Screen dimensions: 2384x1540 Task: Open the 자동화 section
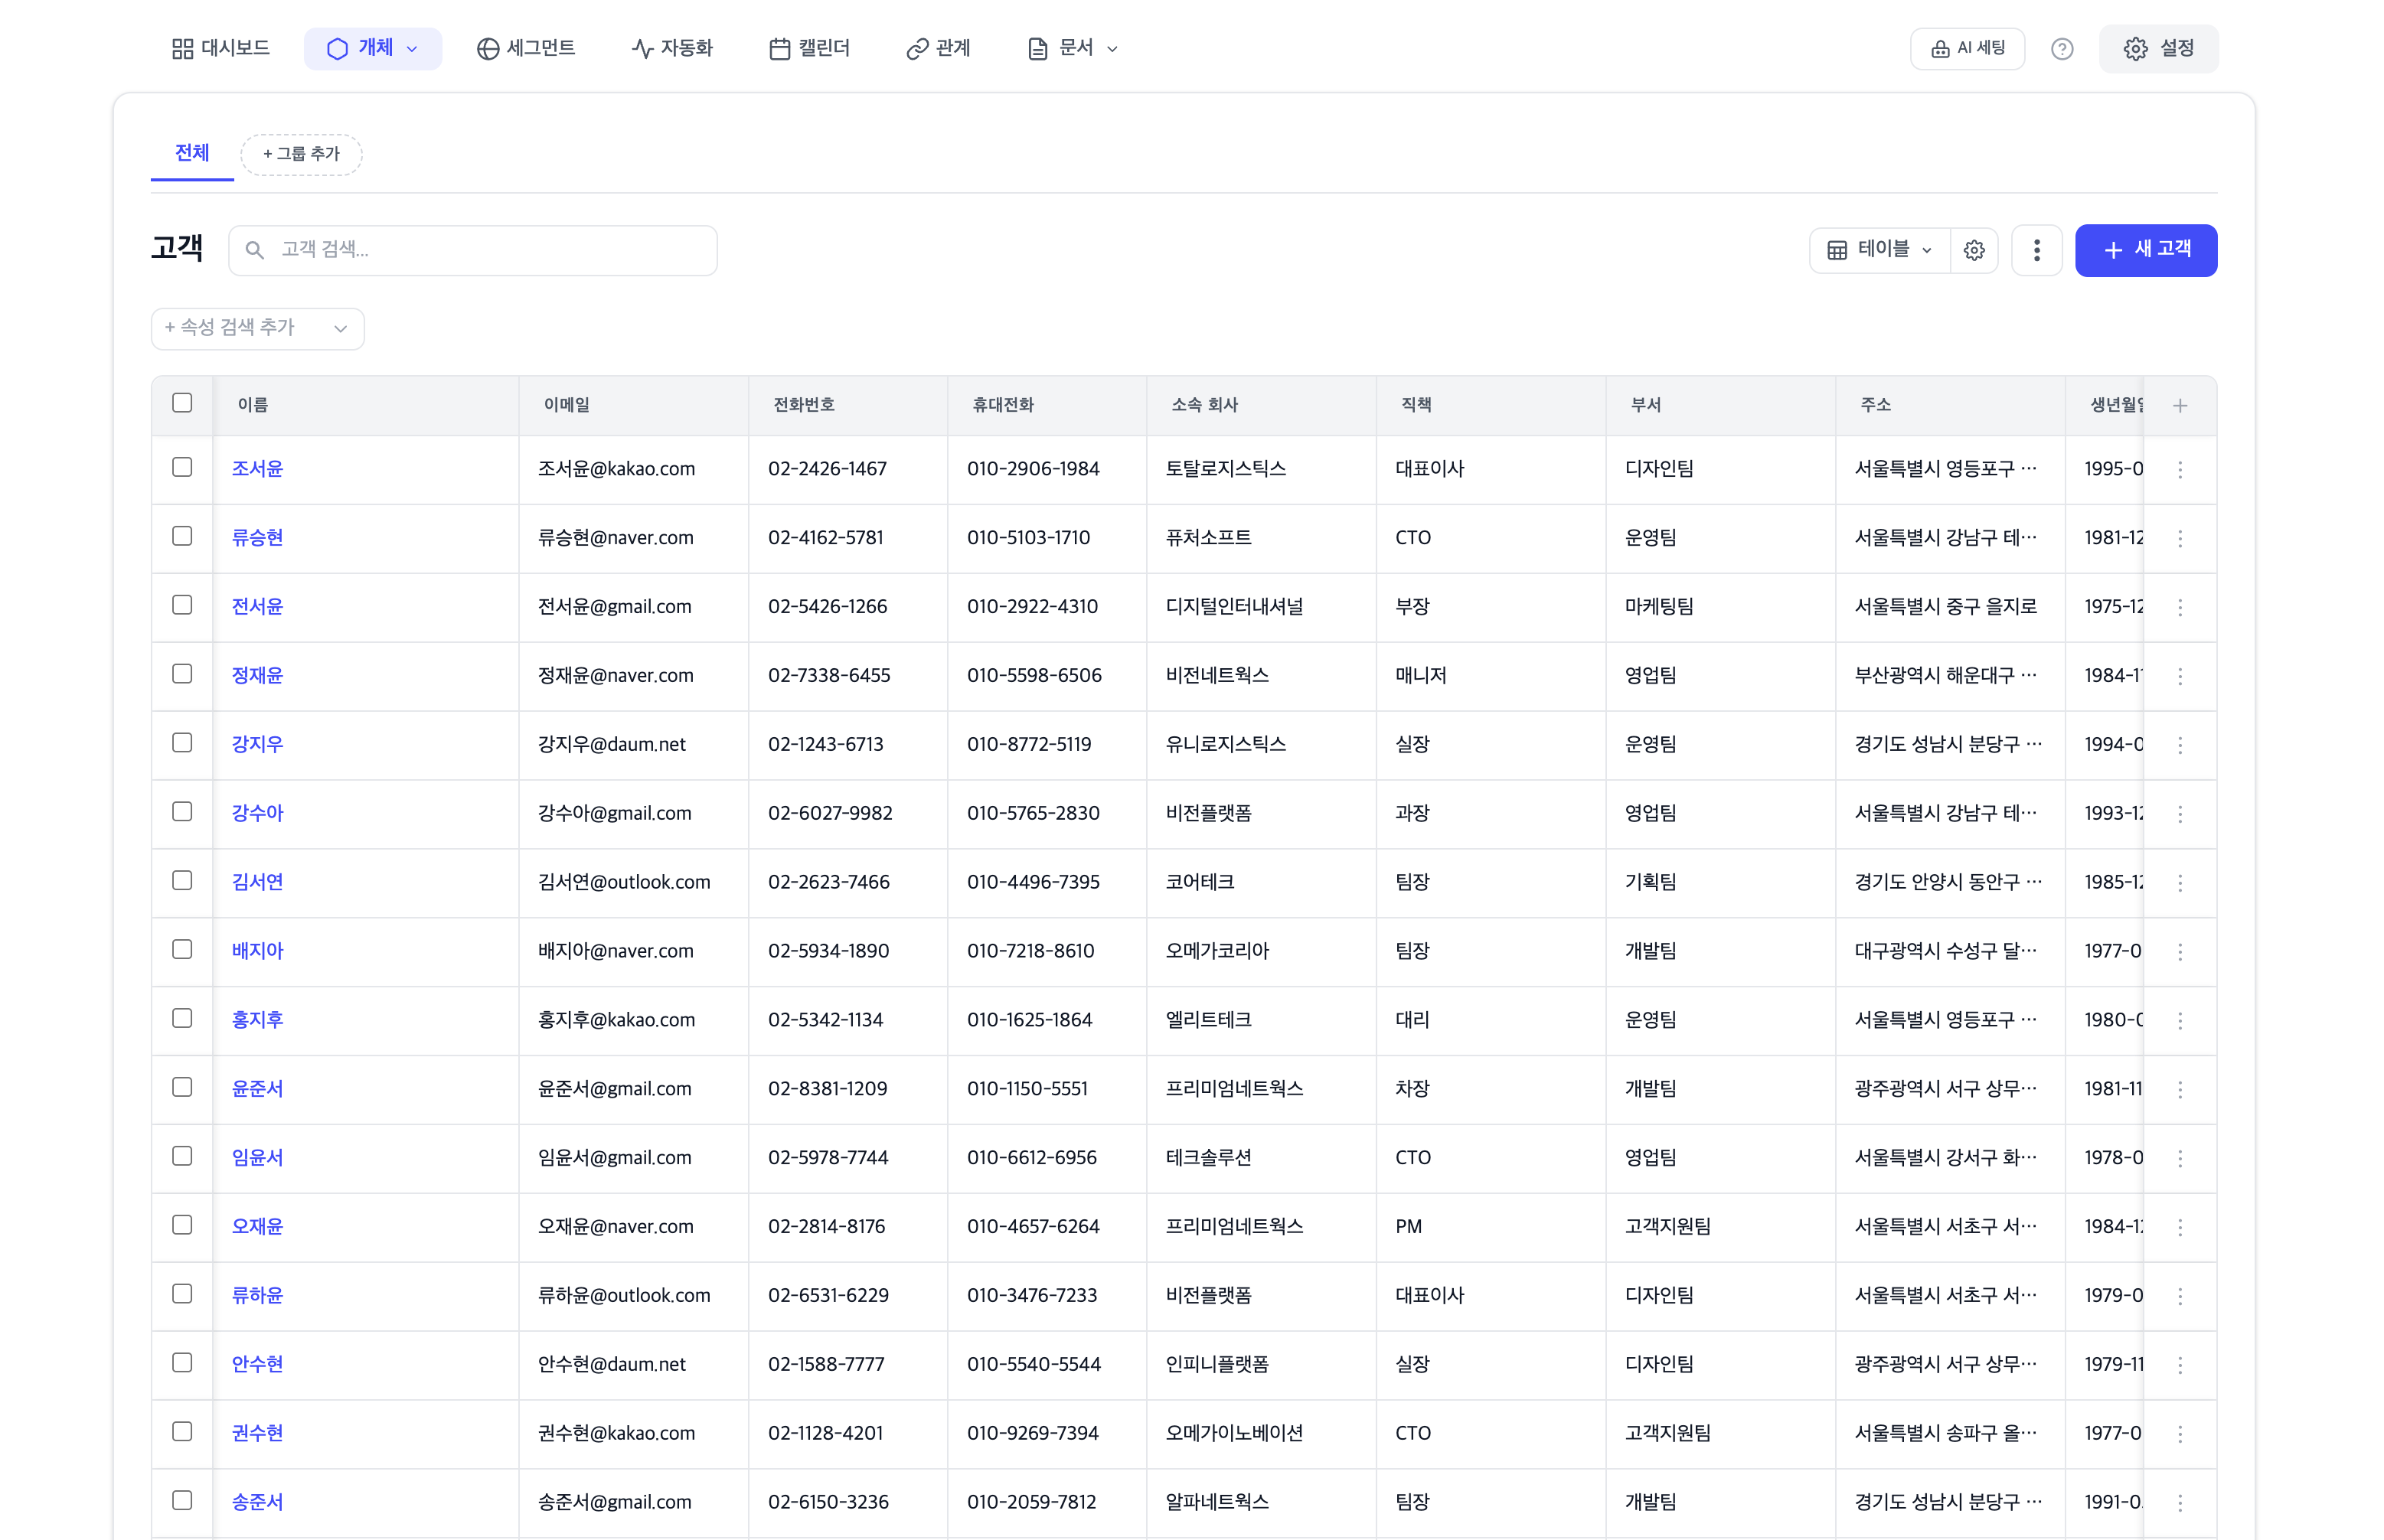[x=672, y=48]
